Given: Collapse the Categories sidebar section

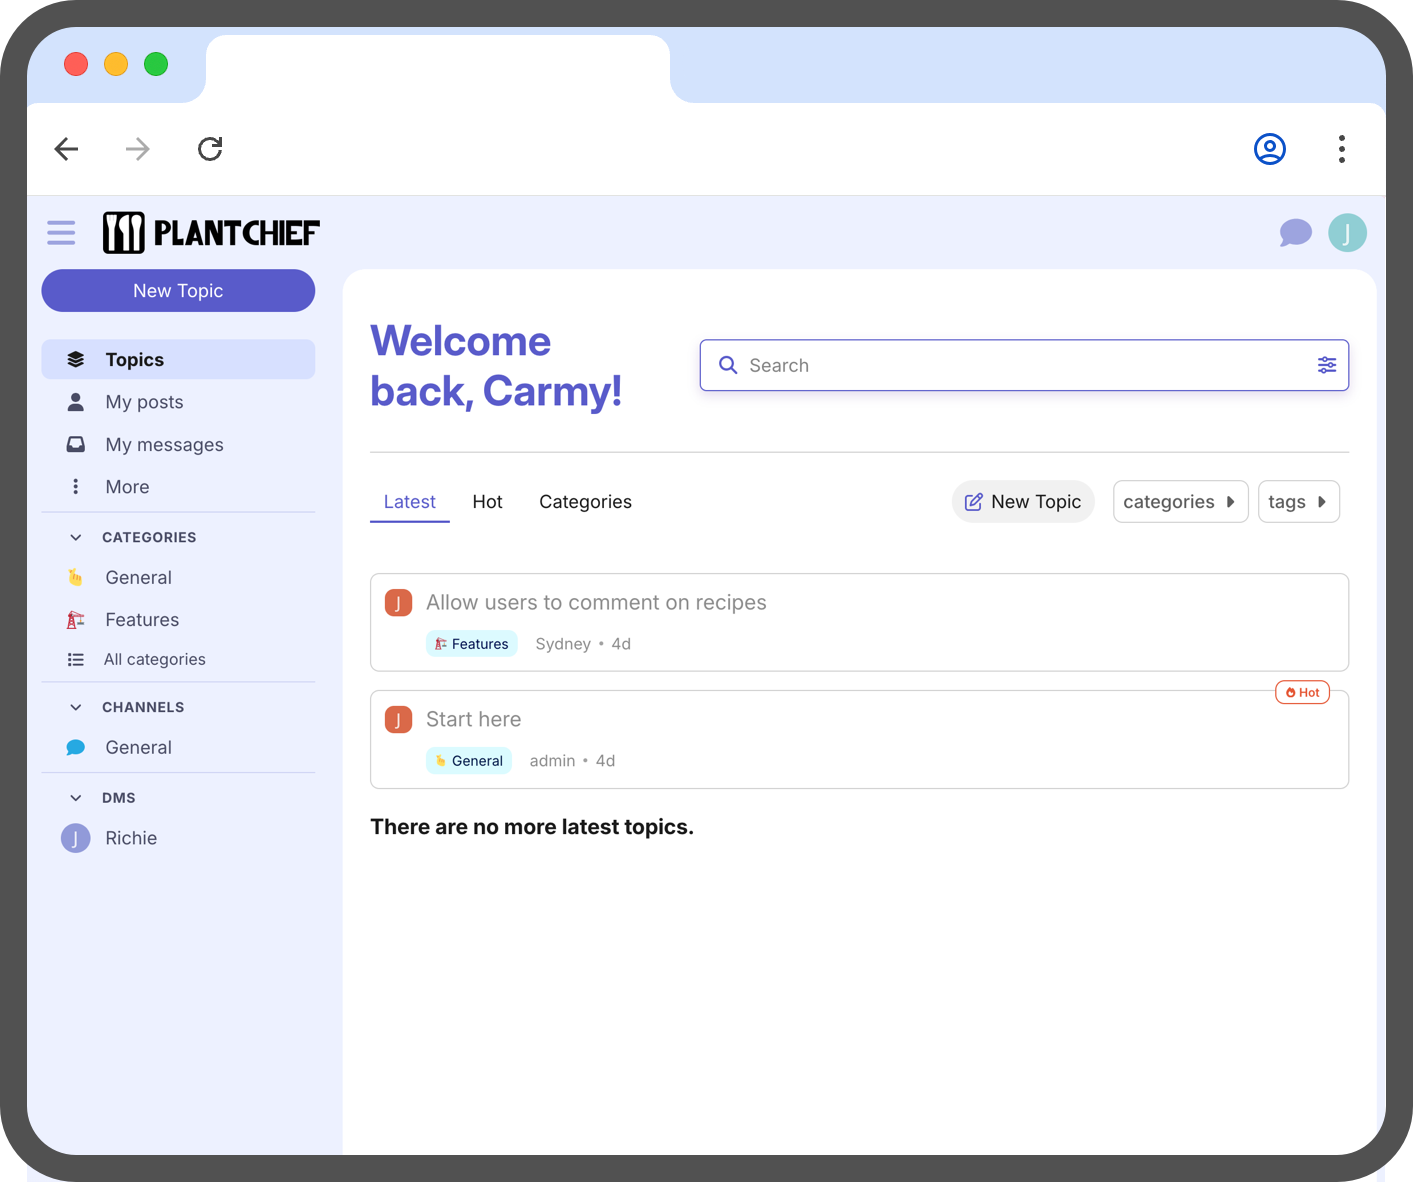Looking at the screenshot, I should click(x=76, y=537).
